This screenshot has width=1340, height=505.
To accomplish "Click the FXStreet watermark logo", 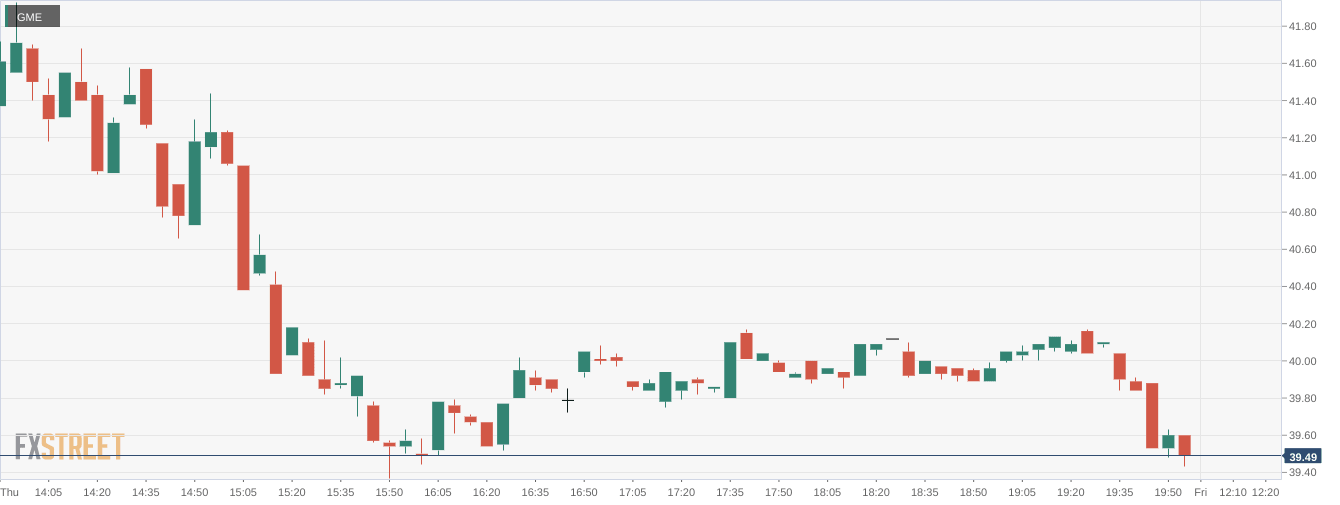I will pos(69,447).
